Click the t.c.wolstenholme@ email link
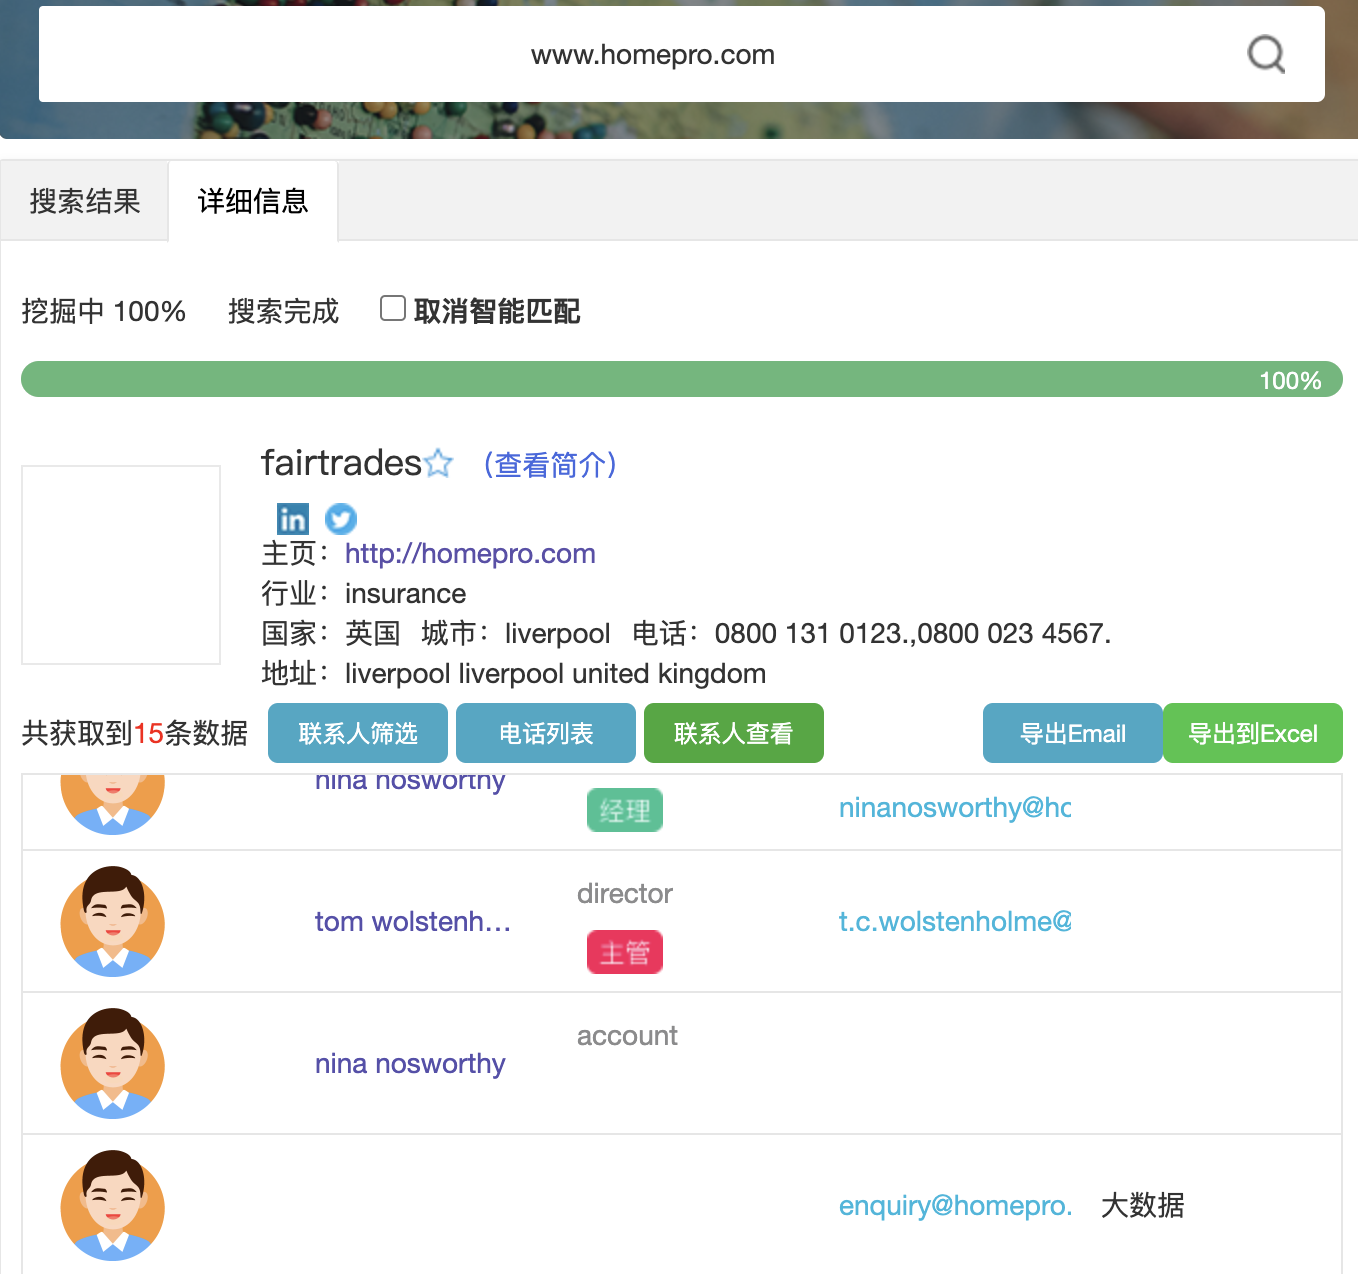This screenshot has height=1274, width=1358. [x=955, y=921]
